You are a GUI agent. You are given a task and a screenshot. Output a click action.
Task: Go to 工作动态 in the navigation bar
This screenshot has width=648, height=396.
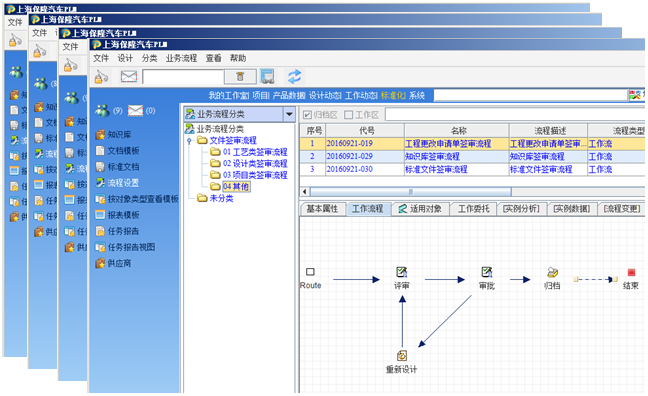coord(361,95)
